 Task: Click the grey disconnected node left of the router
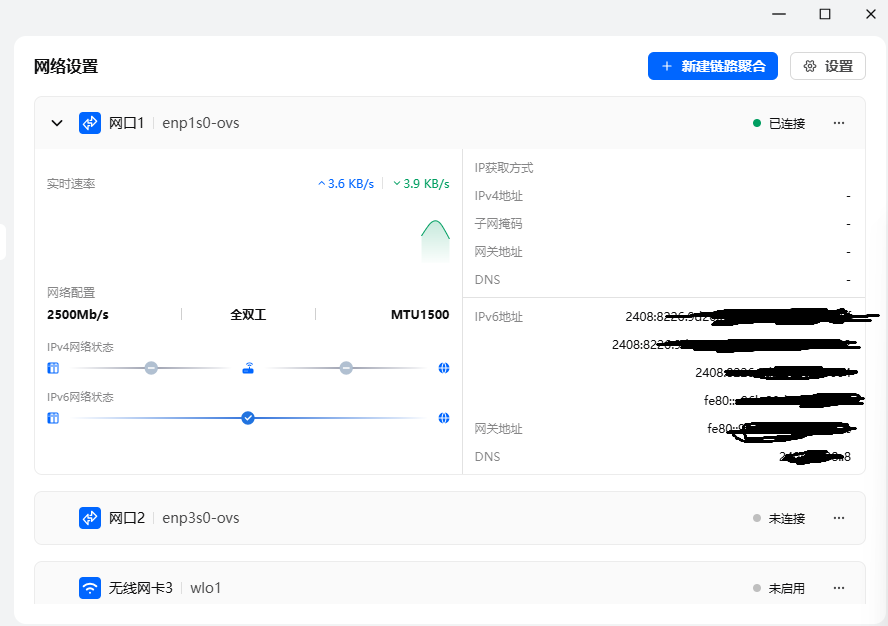151,368
